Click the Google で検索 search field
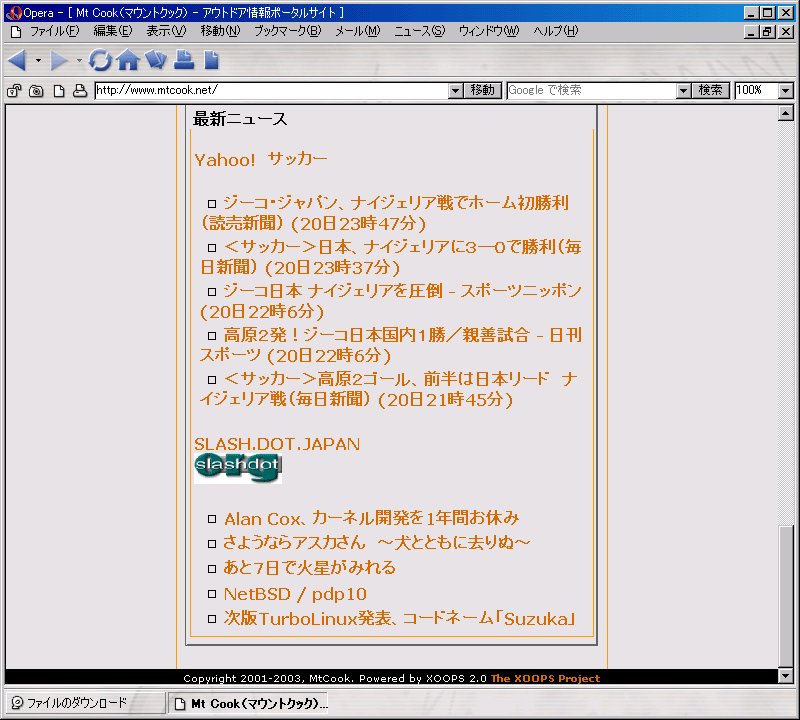Viewport: 800px width, 720px height. tap(591, 90)
